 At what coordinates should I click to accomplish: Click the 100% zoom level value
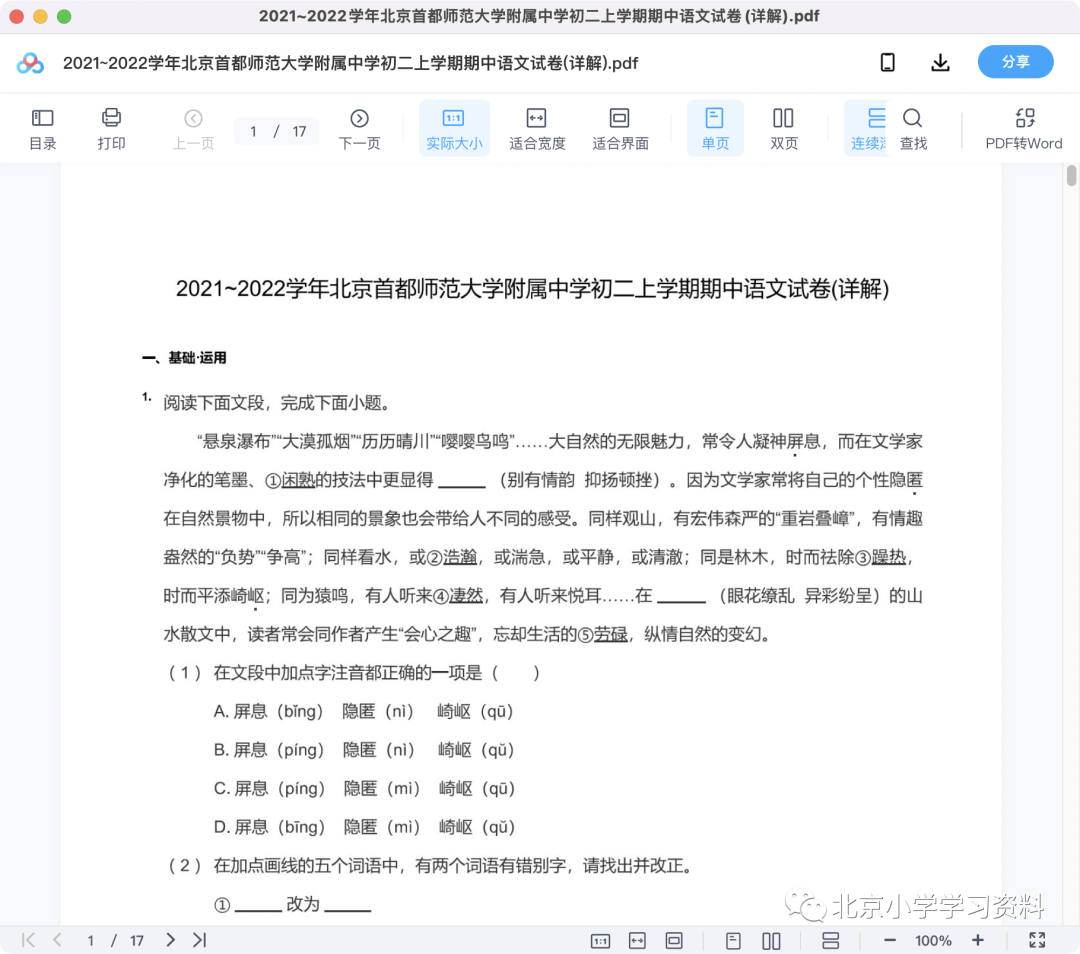tap(933, 940)
